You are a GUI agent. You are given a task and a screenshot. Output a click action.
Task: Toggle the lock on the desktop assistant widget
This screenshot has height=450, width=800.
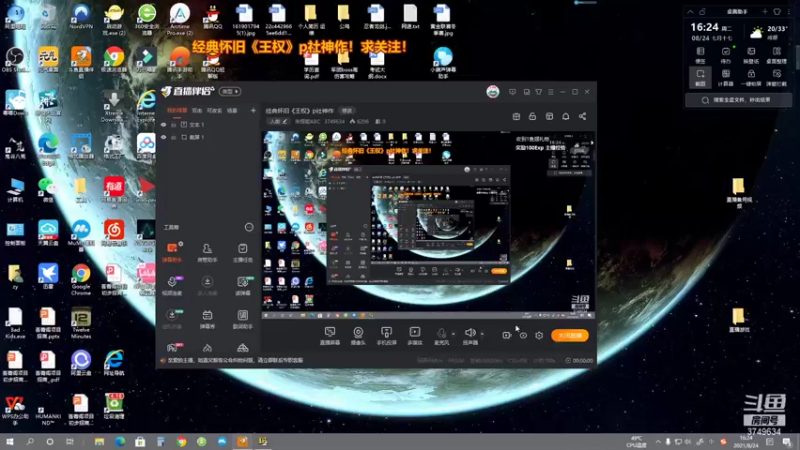click(703, 12)
